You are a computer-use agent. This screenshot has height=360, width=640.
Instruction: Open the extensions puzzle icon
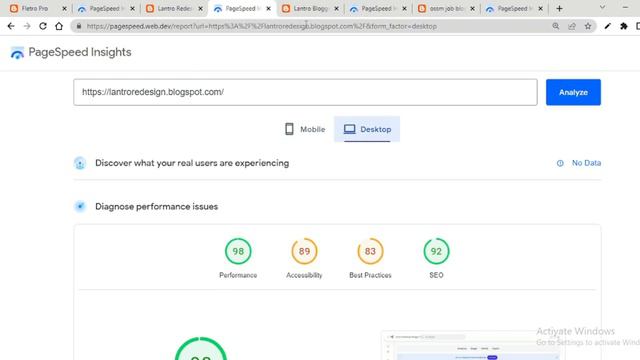coord(624,26)
